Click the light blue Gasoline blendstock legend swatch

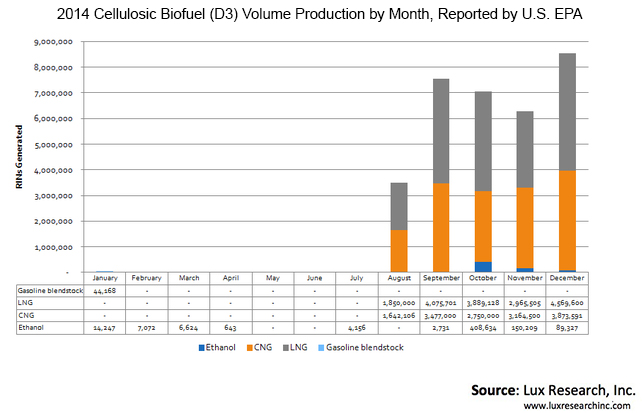pyautogui.click(x=321, y=348)
